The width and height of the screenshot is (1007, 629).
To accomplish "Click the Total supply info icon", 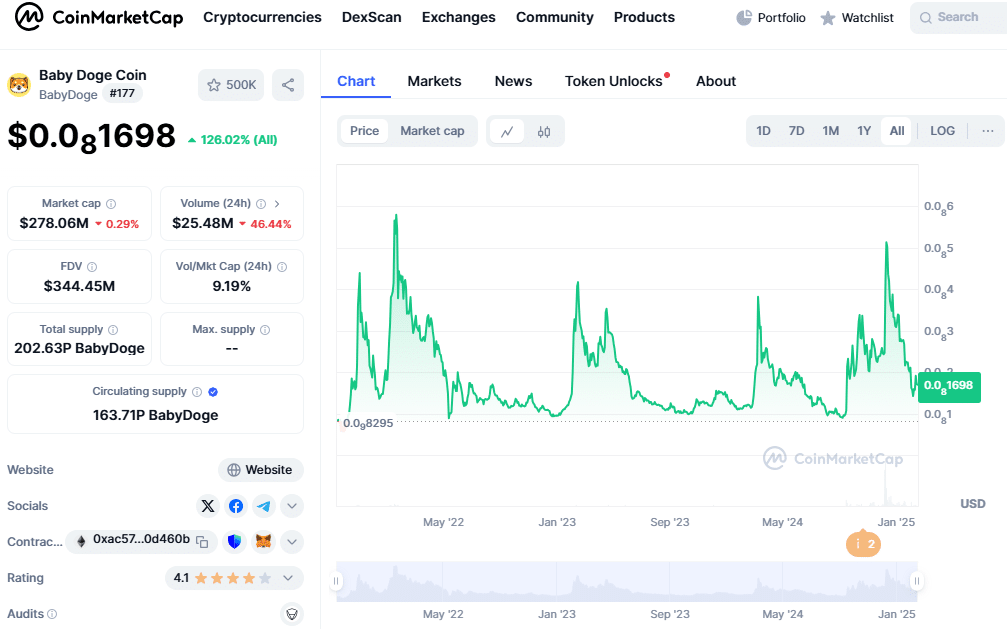I will click(113, 330).
